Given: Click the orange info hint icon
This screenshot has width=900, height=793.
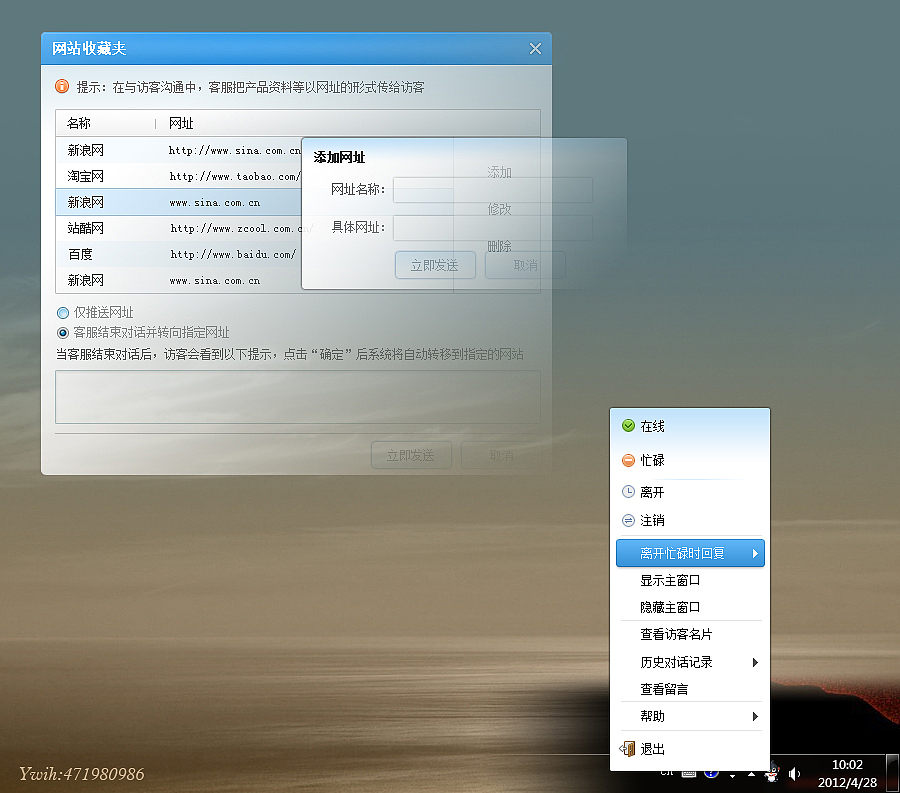Looking at the screenshot, I should pyautogui.click(x=62, y=87).
